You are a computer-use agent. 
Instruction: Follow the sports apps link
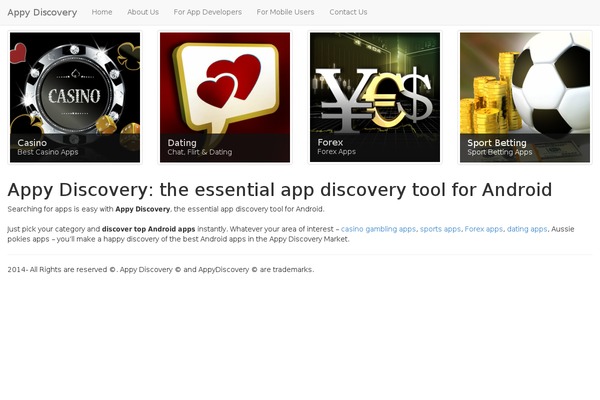tap(440, 229)
